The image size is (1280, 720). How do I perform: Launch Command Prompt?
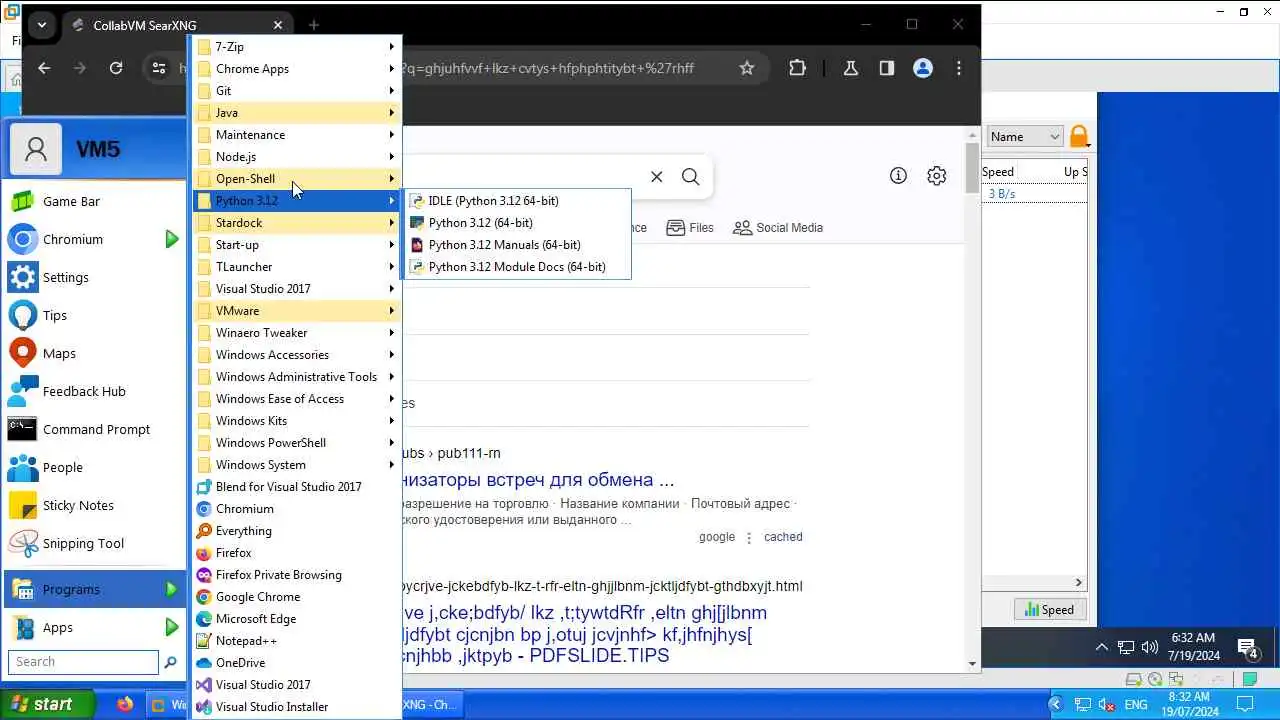pos(94,429)
